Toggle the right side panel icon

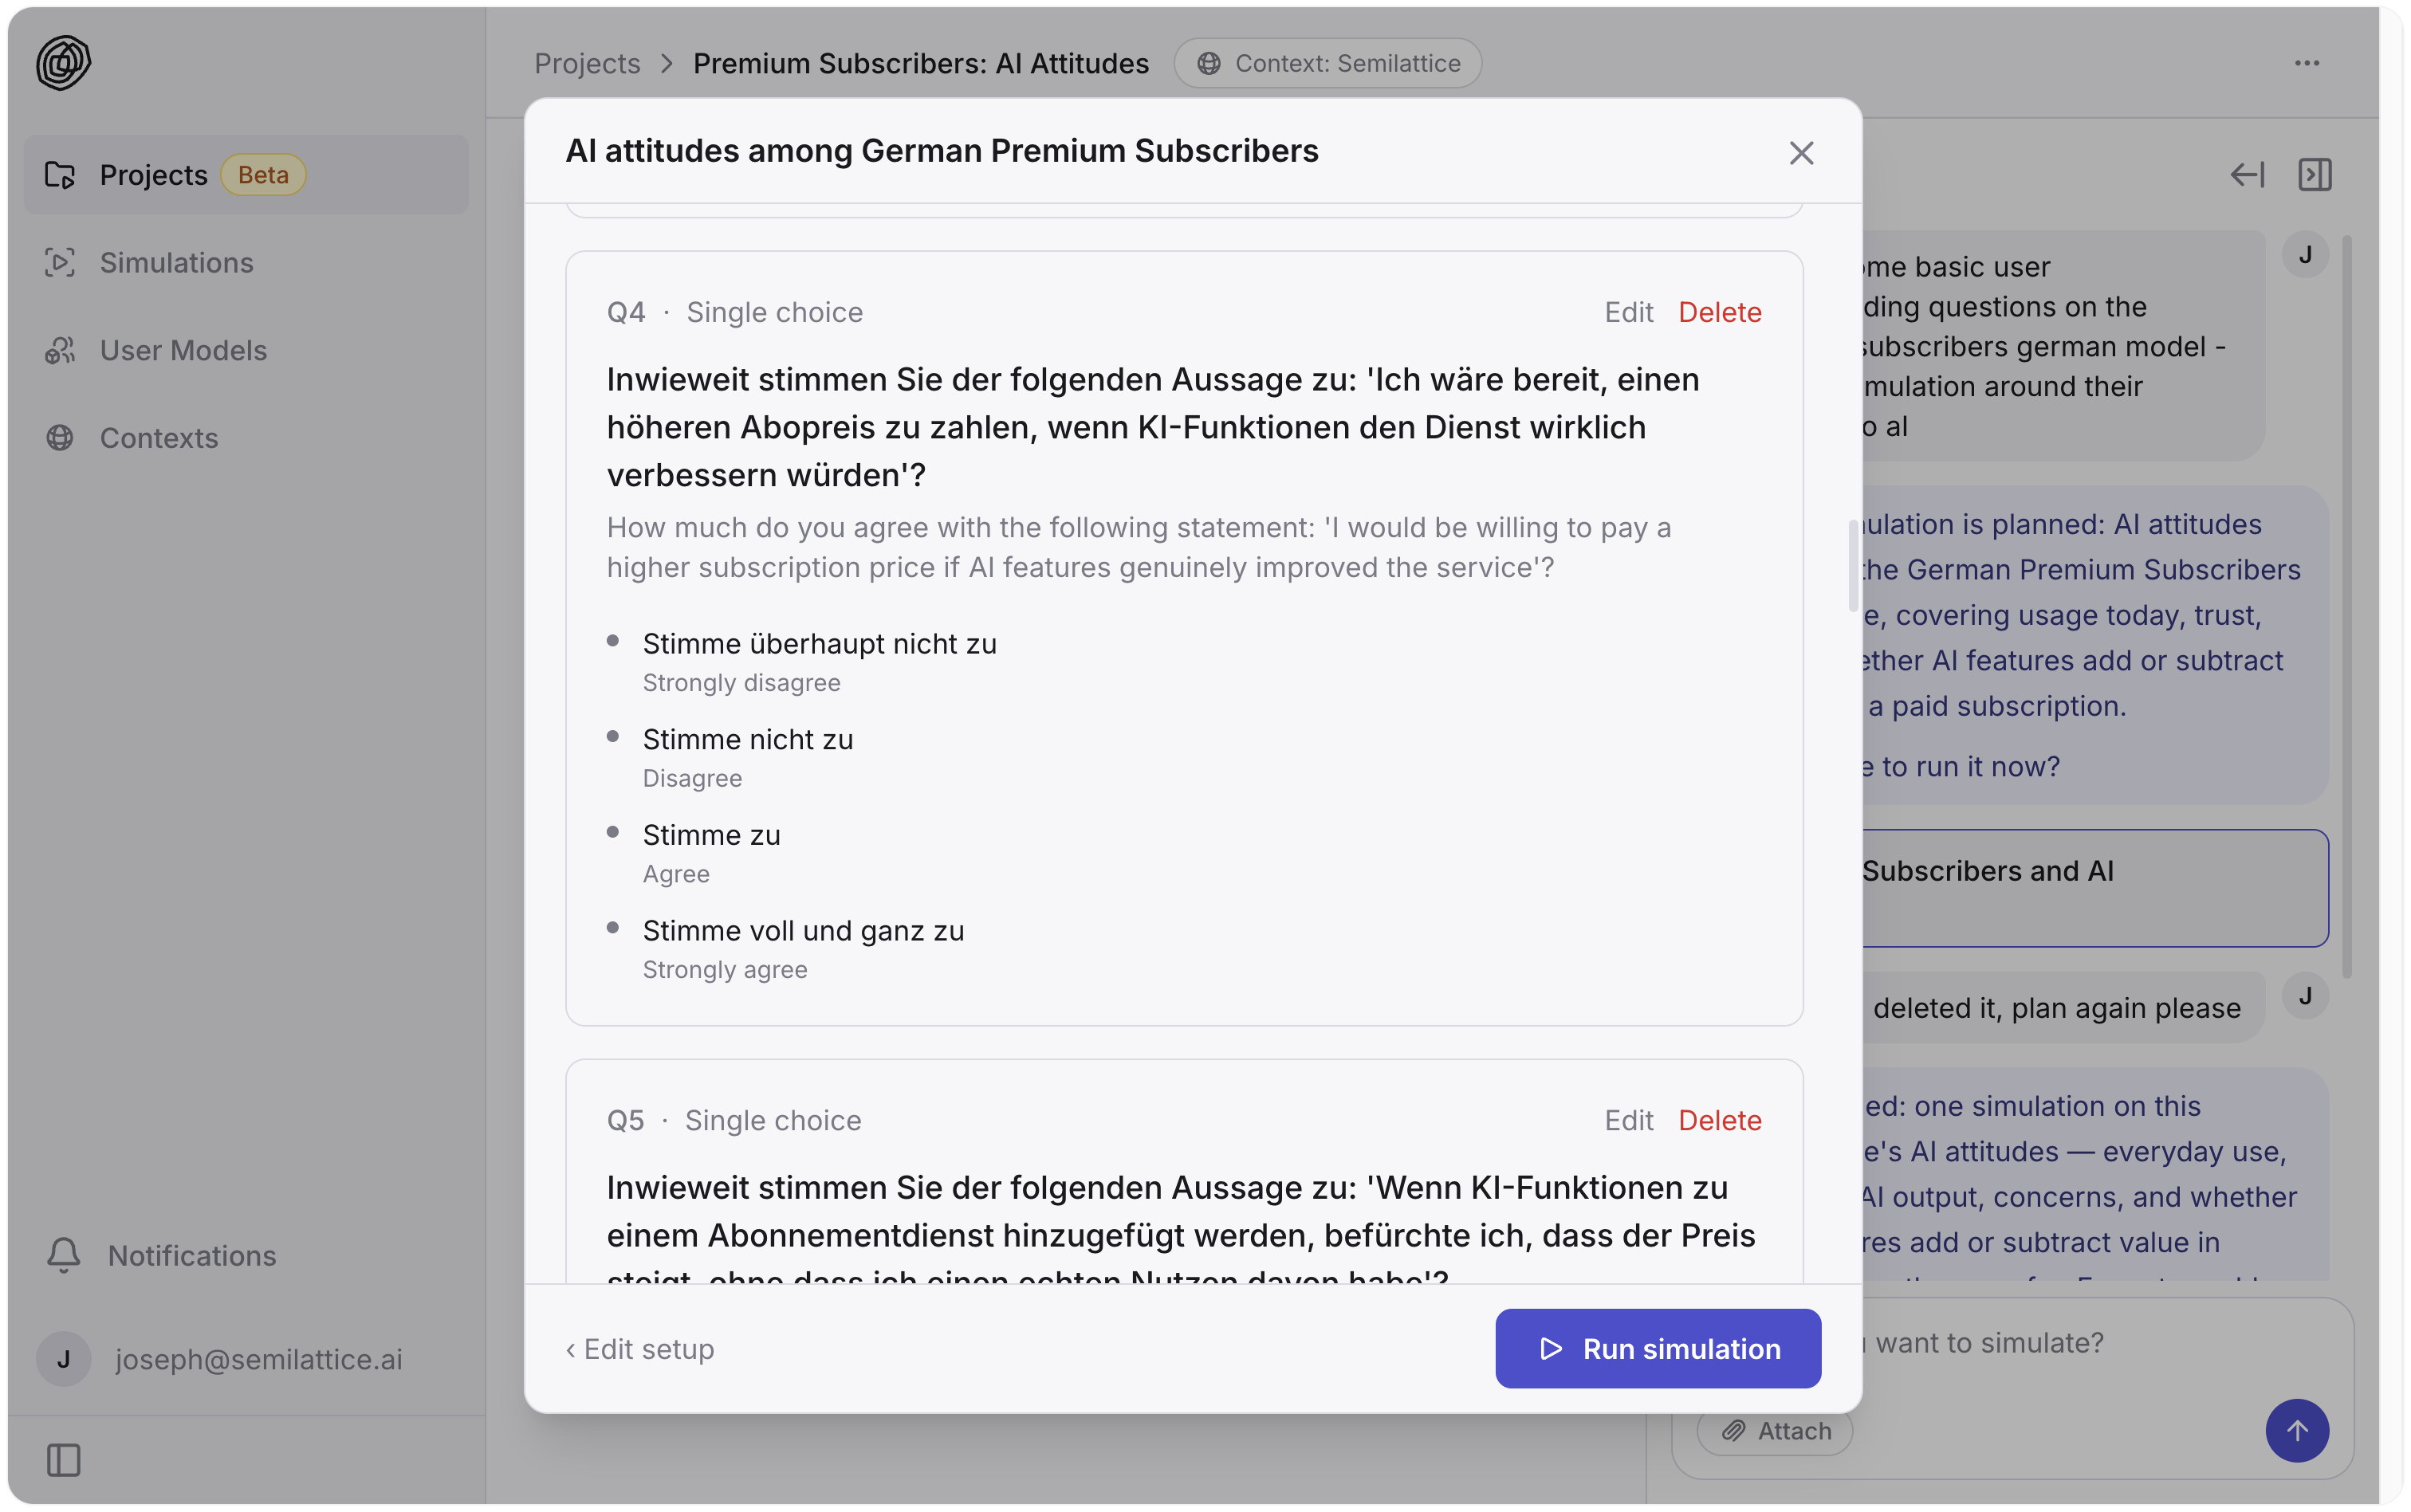[2315, 175]
